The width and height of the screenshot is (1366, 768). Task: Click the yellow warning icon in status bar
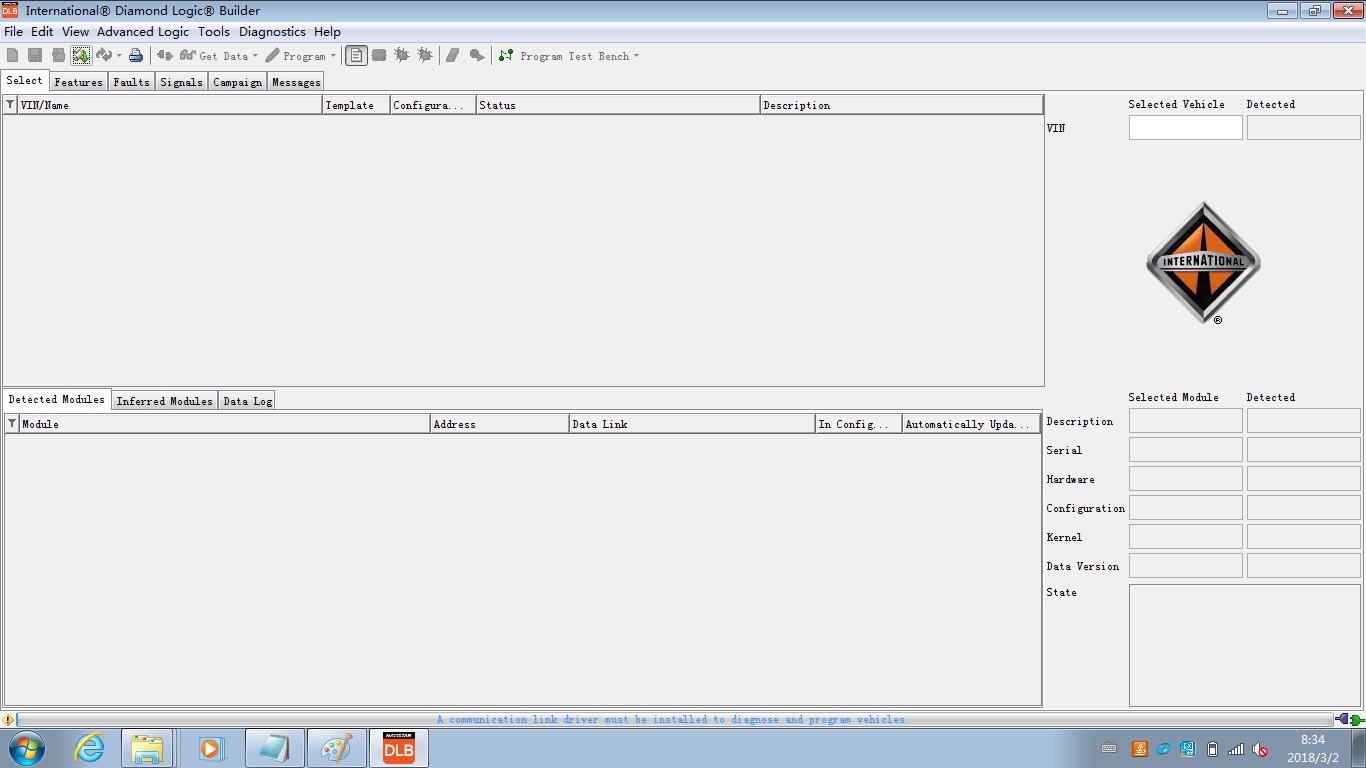pyautogui.click(x=8, y=720)
